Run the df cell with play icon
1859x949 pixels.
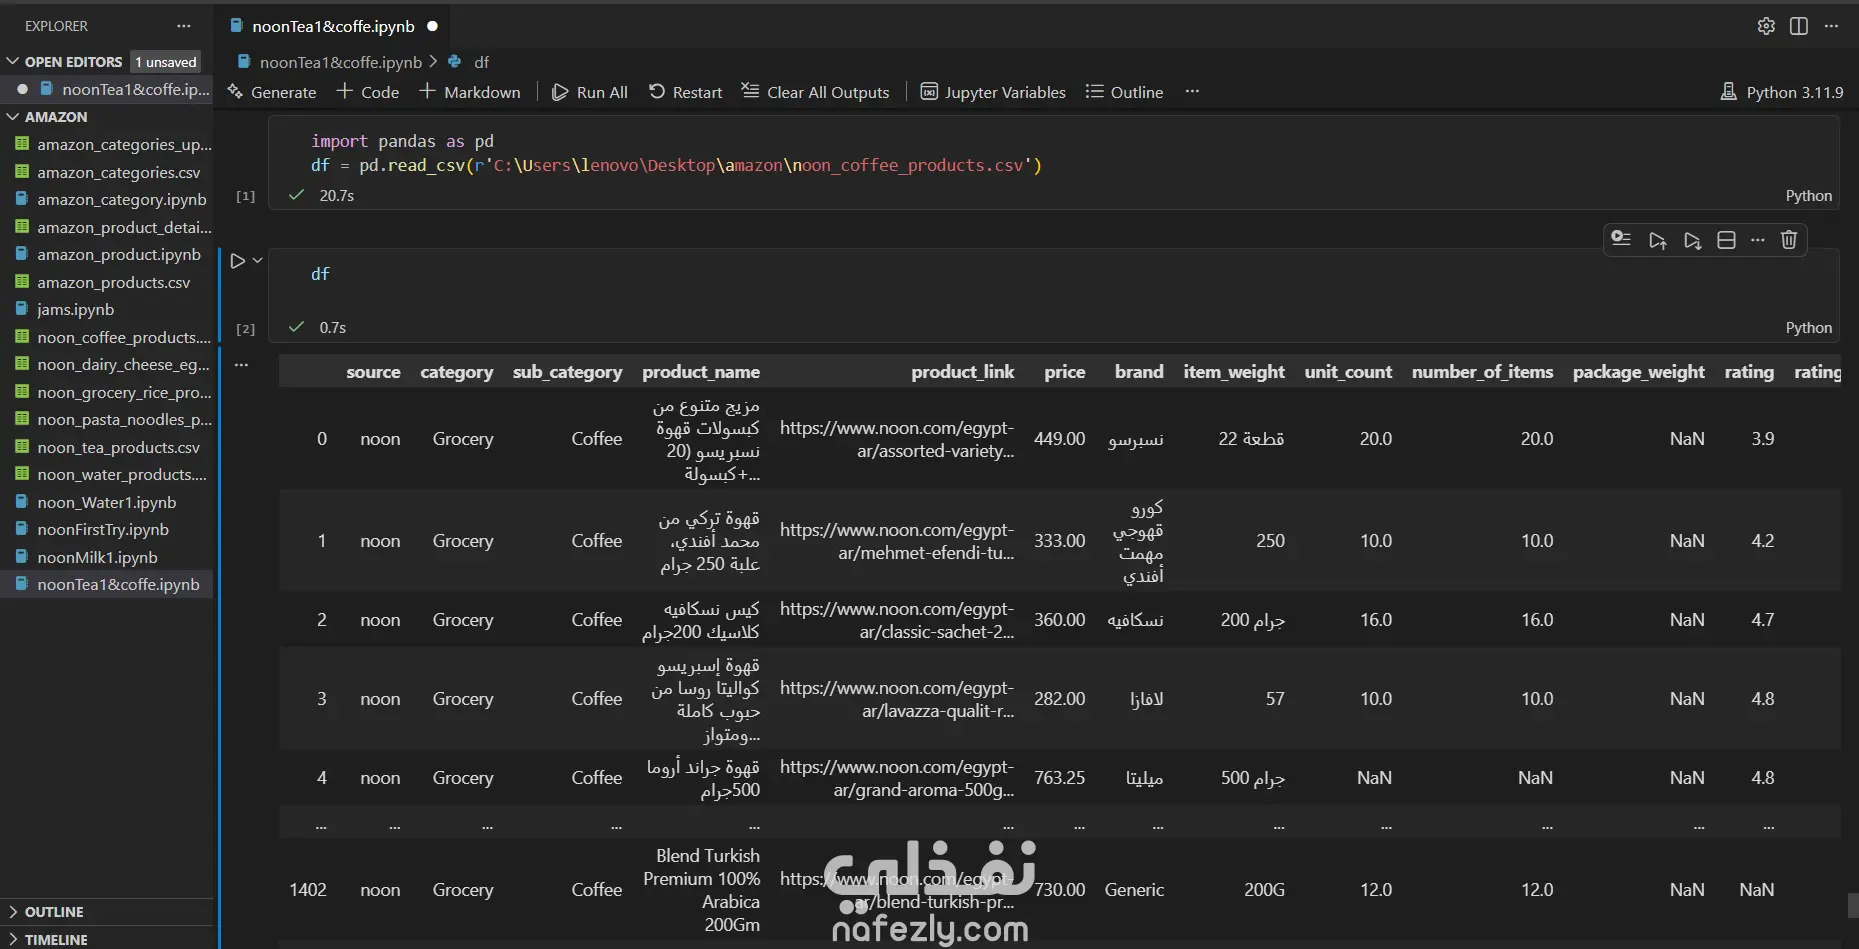(x=237, y=261)
